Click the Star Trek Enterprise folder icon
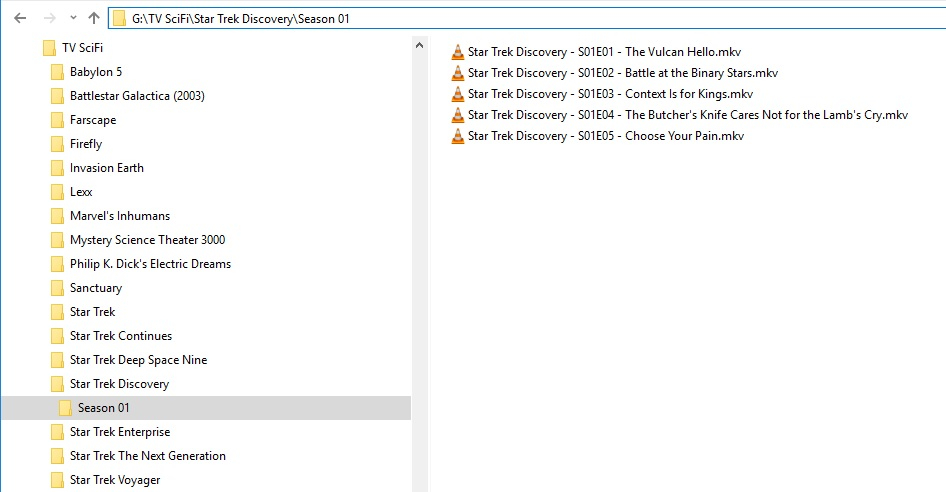The height and width of the screenshot is (492, 946). [57, 432]
